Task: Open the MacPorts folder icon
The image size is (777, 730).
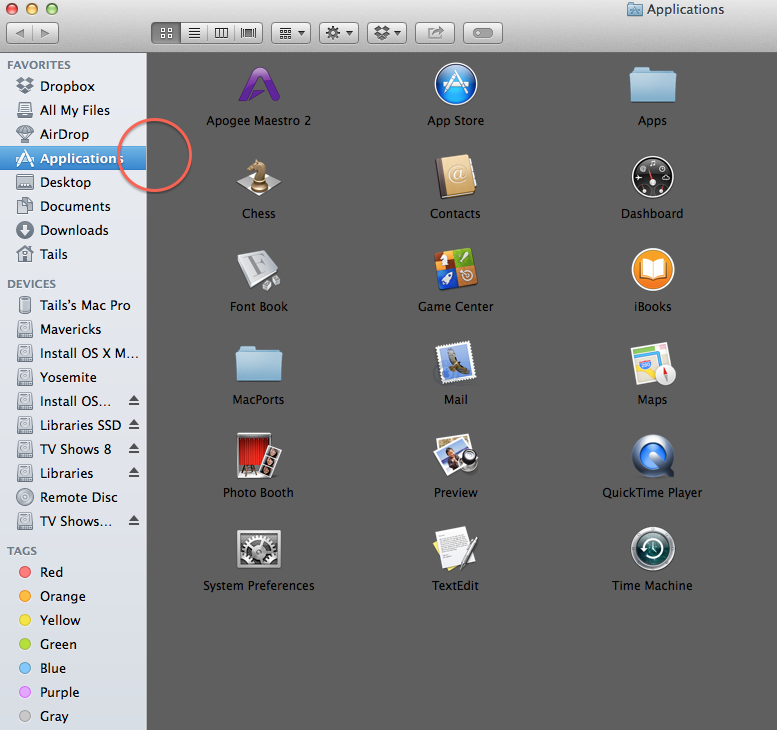Action: (x=259, y=363)
